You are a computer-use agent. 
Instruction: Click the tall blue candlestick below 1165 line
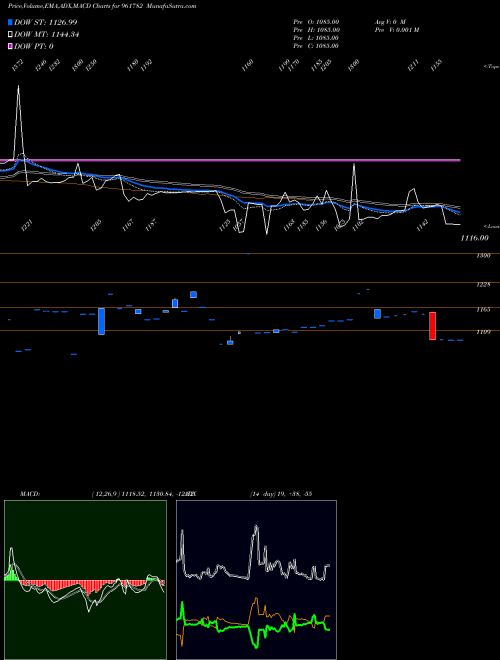(x=101, y=321)
